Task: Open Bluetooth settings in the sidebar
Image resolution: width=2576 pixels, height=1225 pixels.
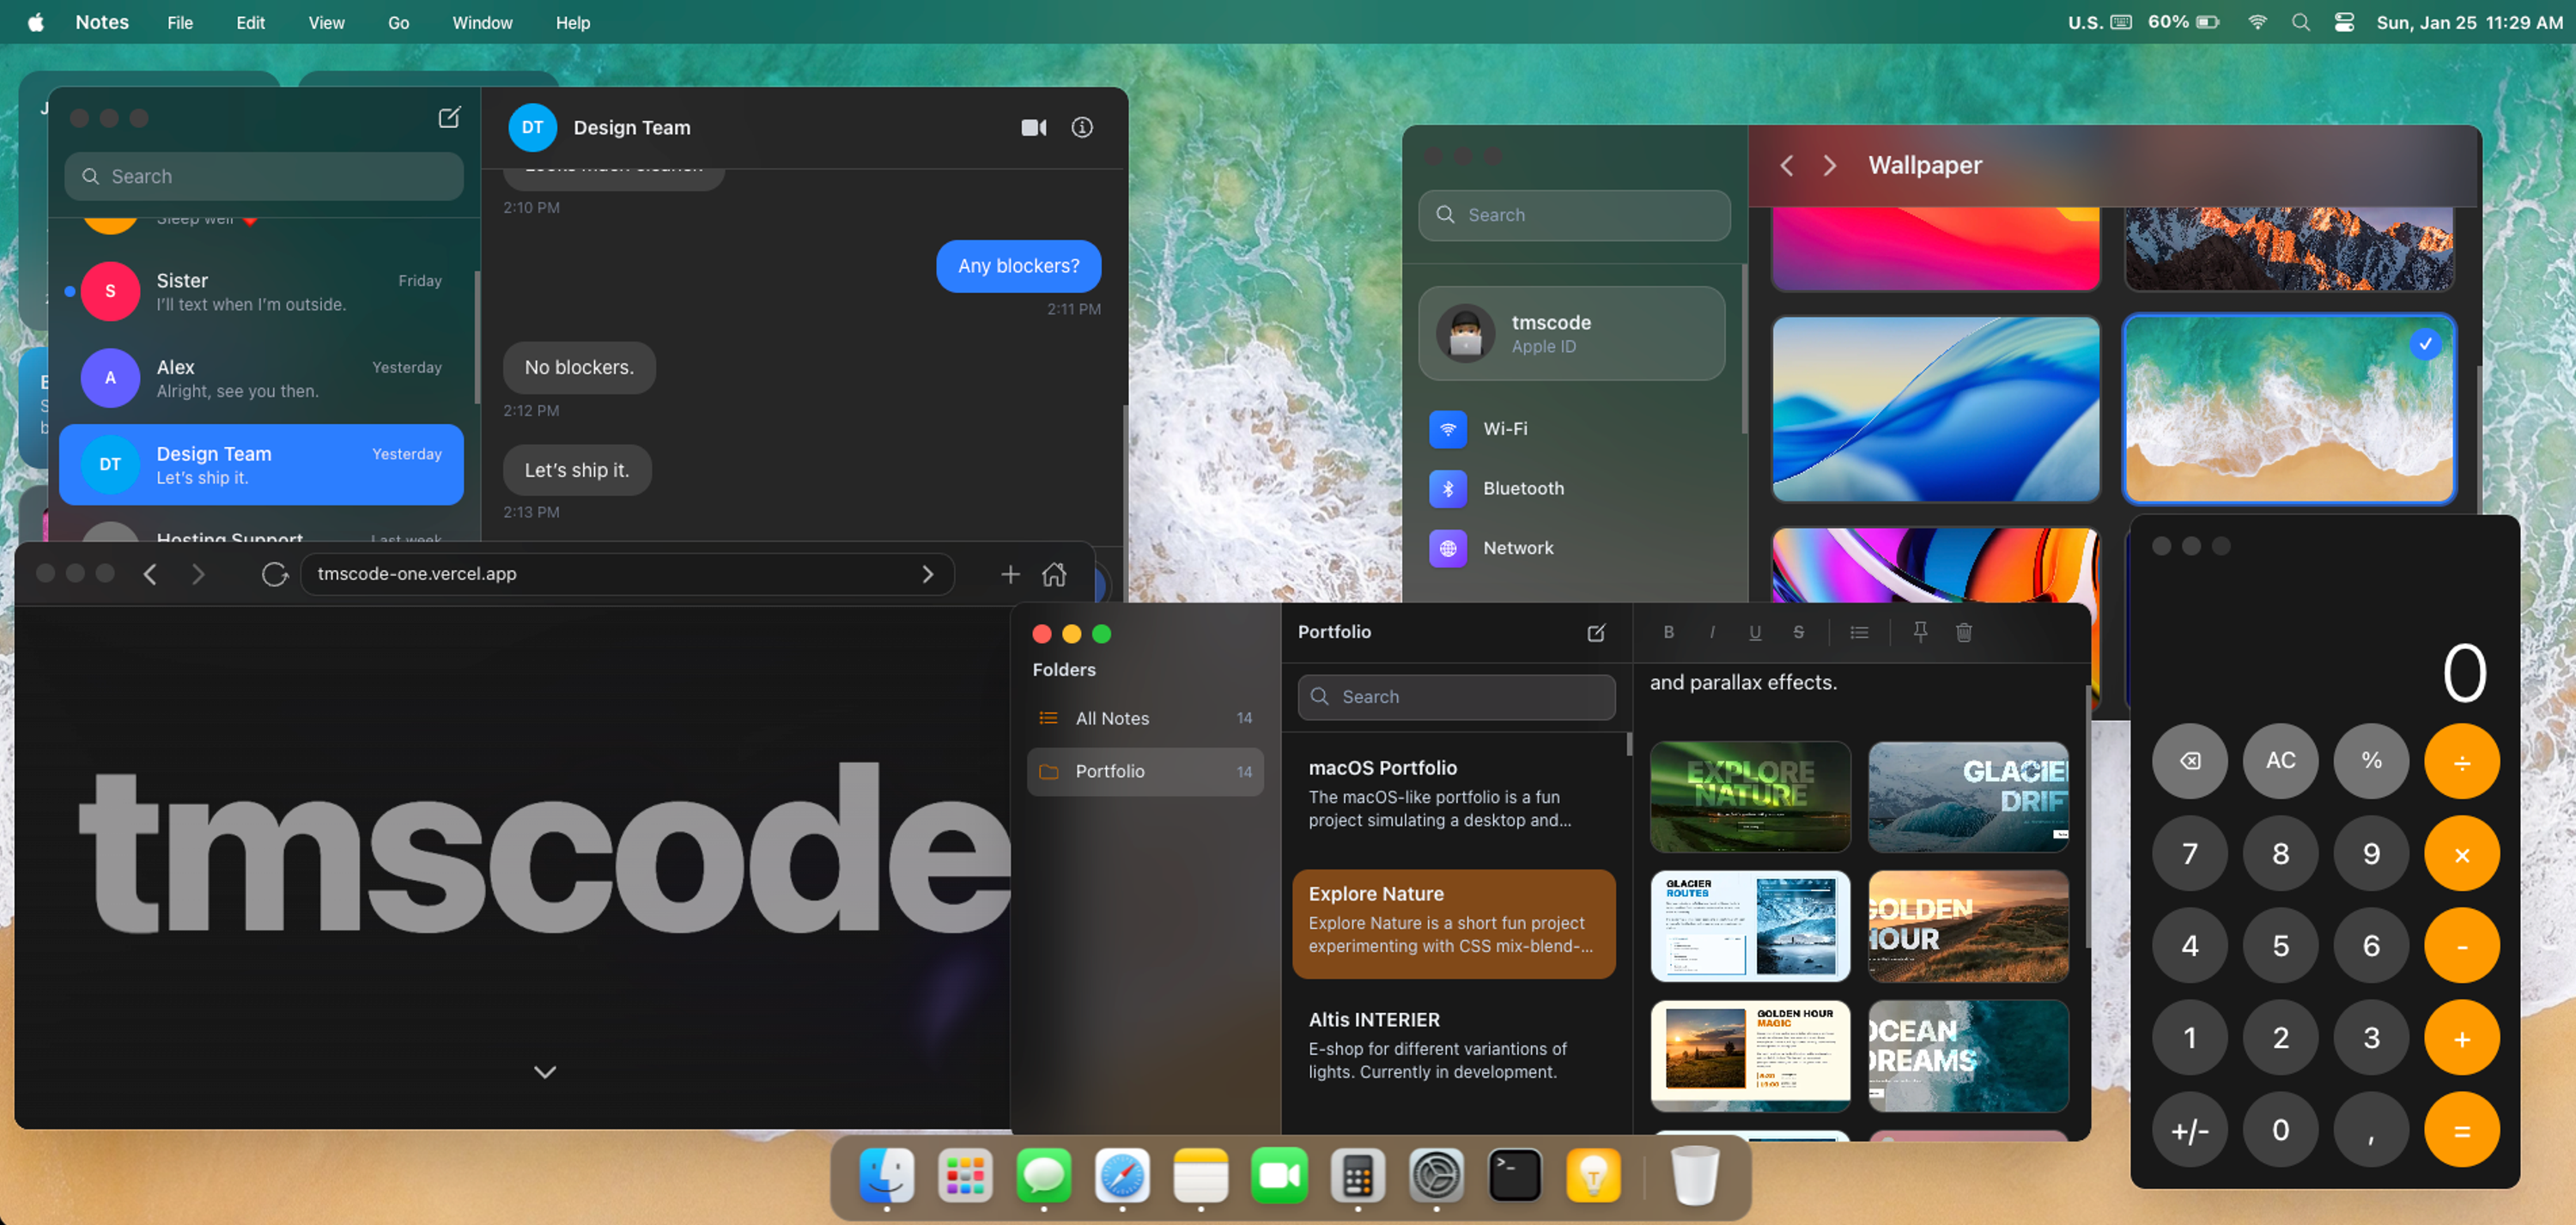Action: pos(1522,488)
